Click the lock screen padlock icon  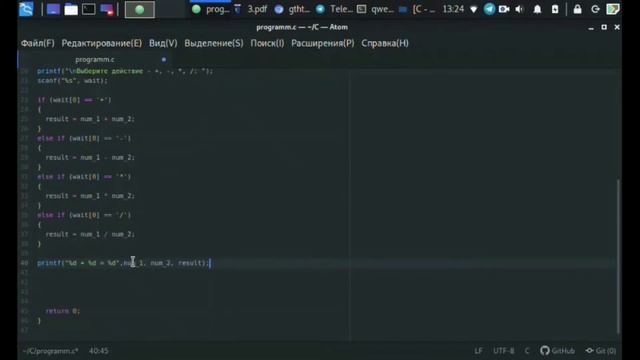[577, 9]
